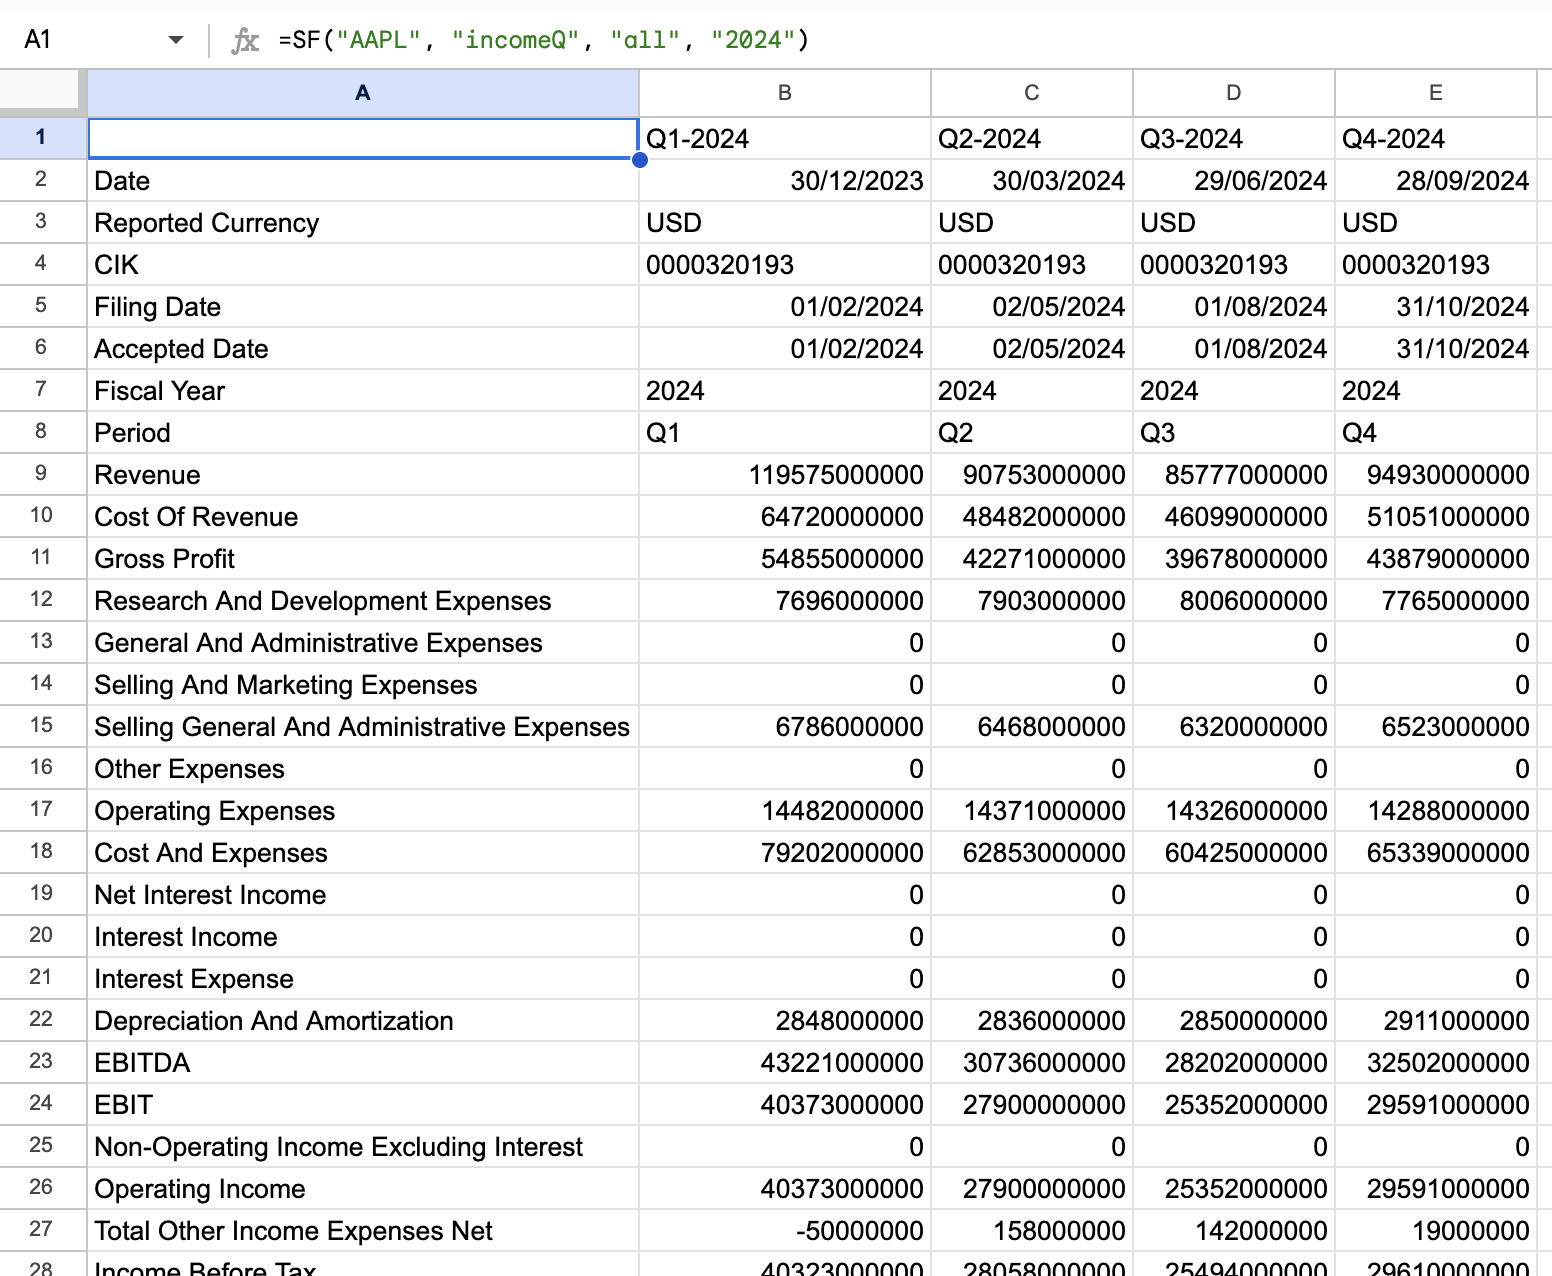Click cell Q3-2024
This screenshot has width=1552, height=1276.
1234,139
